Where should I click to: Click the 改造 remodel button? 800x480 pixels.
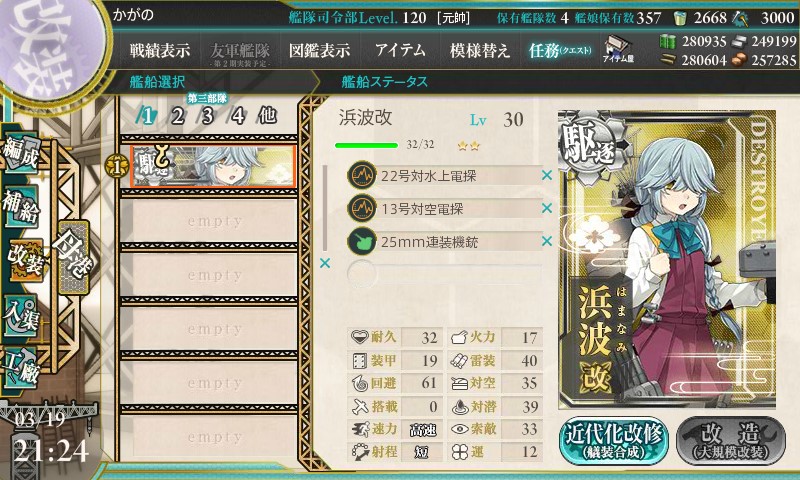click(731, 441)
